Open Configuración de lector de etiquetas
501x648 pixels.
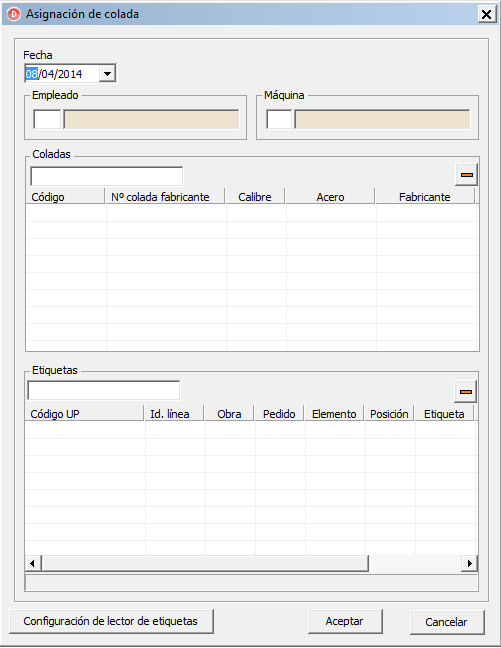click(x=111, y=621)
